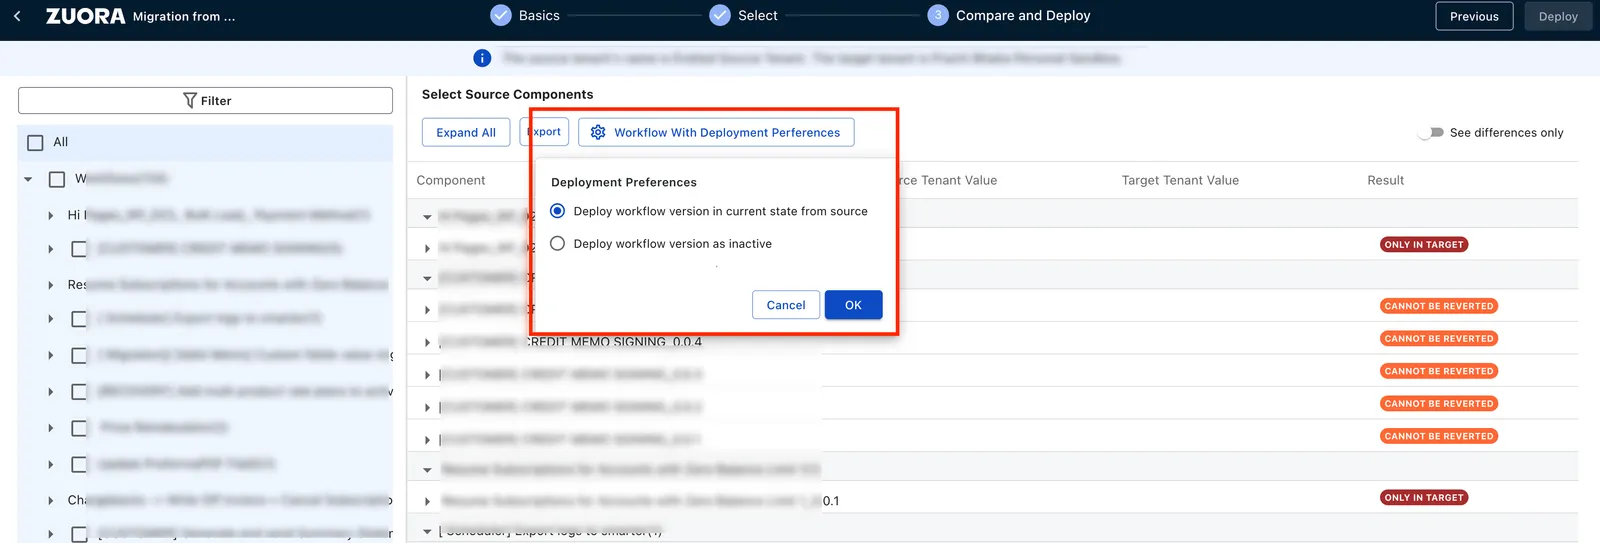Check the All checkbox
This screenshot has width=1600, height=543.
(x=35, y=143)
